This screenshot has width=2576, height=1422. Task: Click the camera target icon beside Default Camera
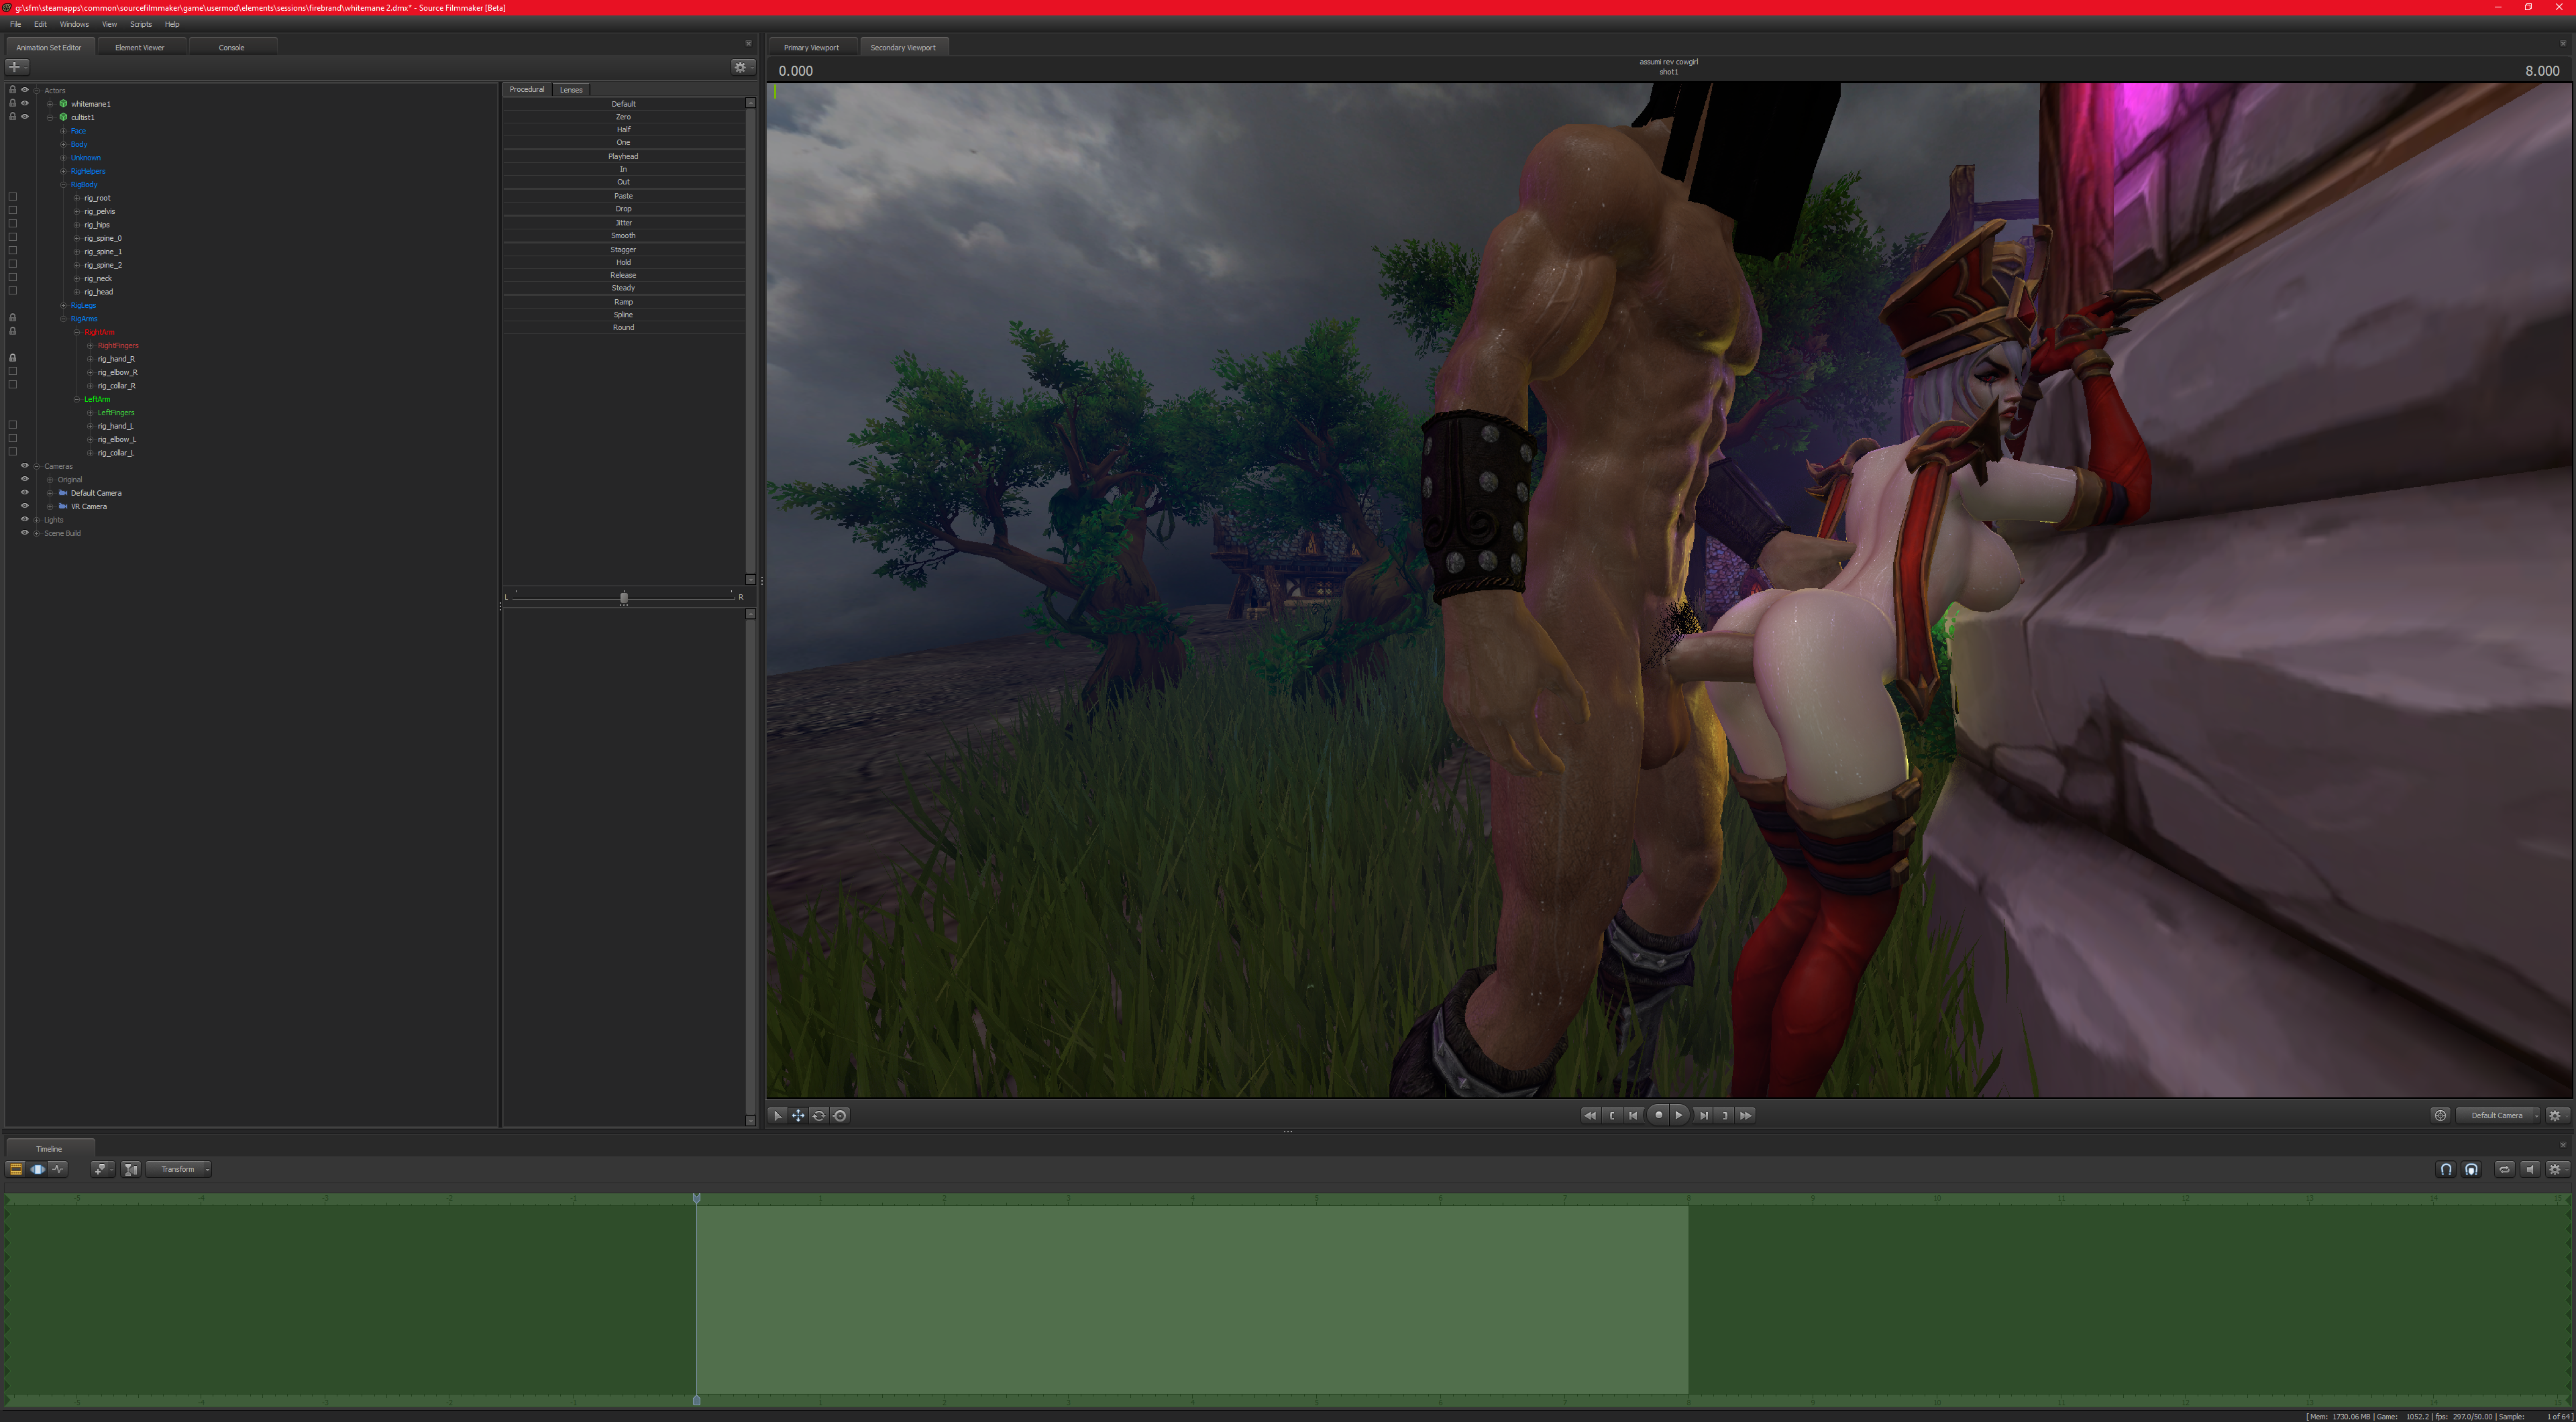[x=2440, y=1115]
